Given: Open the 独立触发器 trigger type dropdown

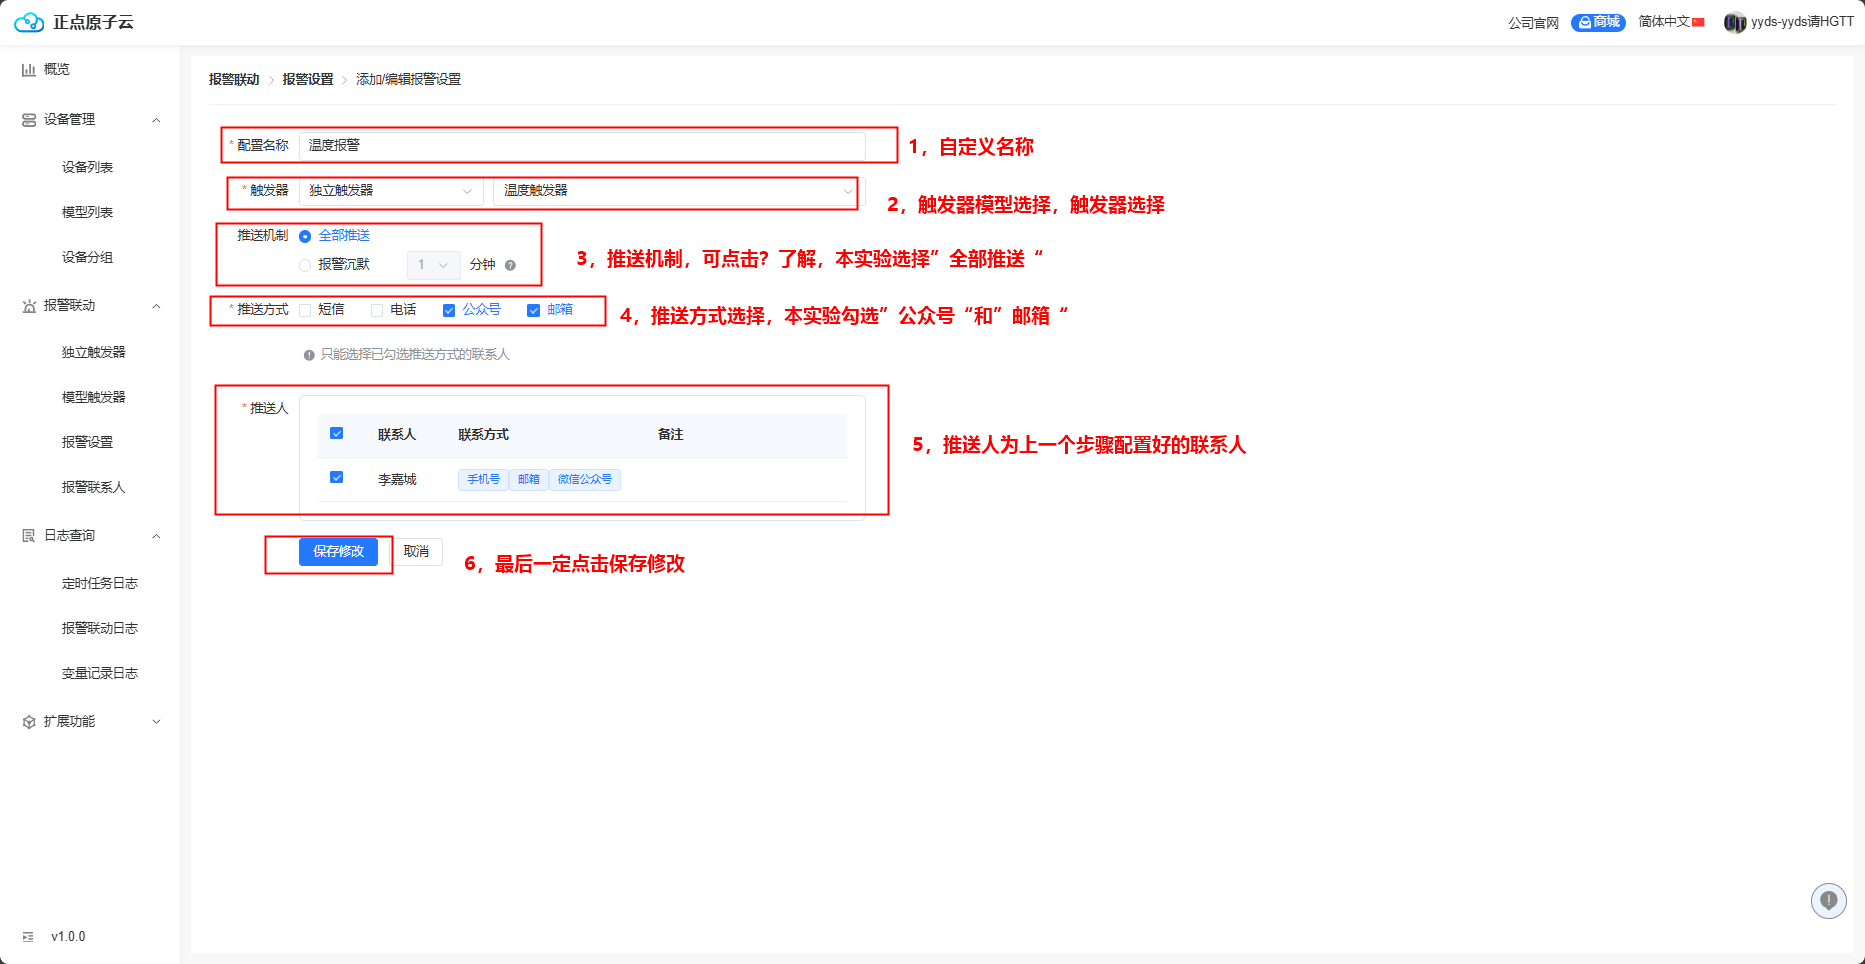Looking at the screenshot, I should coord(390,191).
